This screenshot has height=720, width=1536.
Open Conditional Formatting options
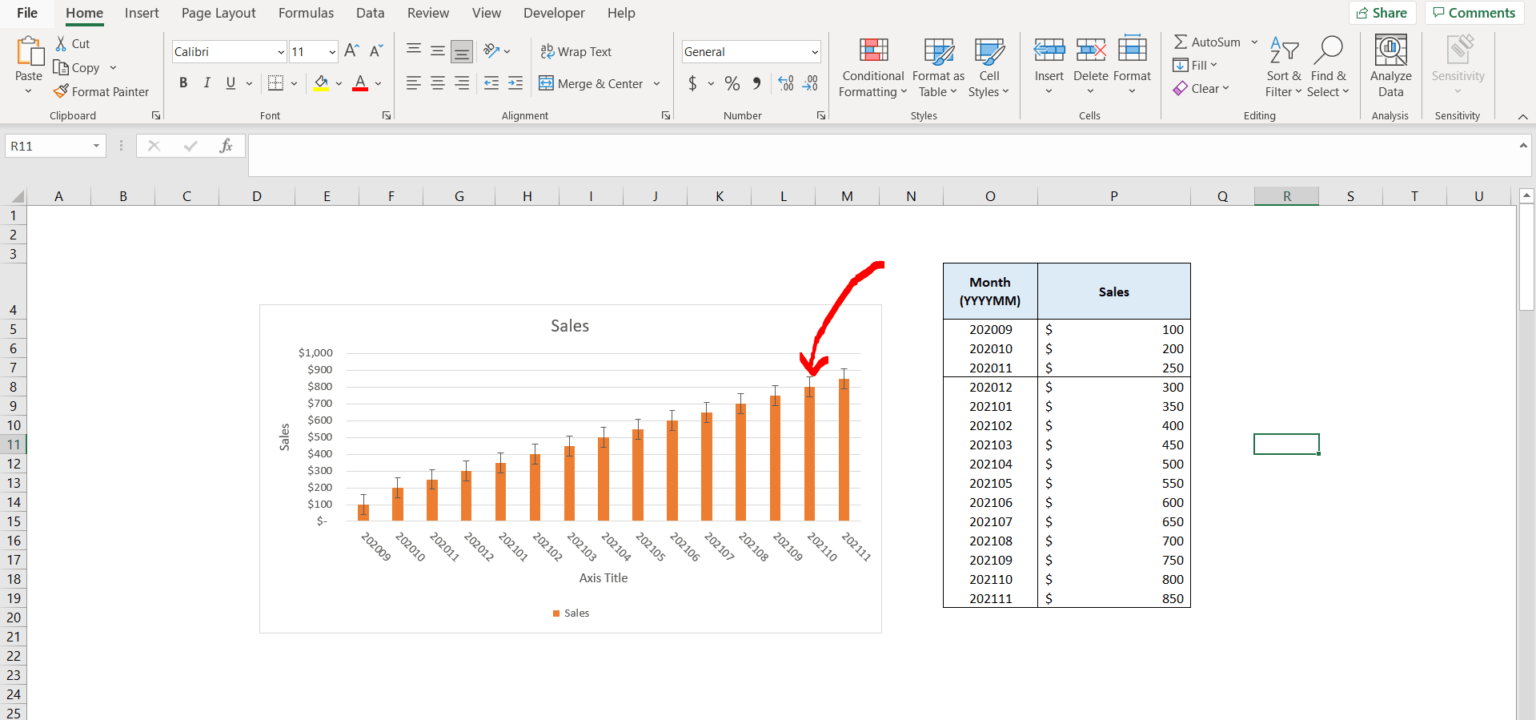click(871, 67)
